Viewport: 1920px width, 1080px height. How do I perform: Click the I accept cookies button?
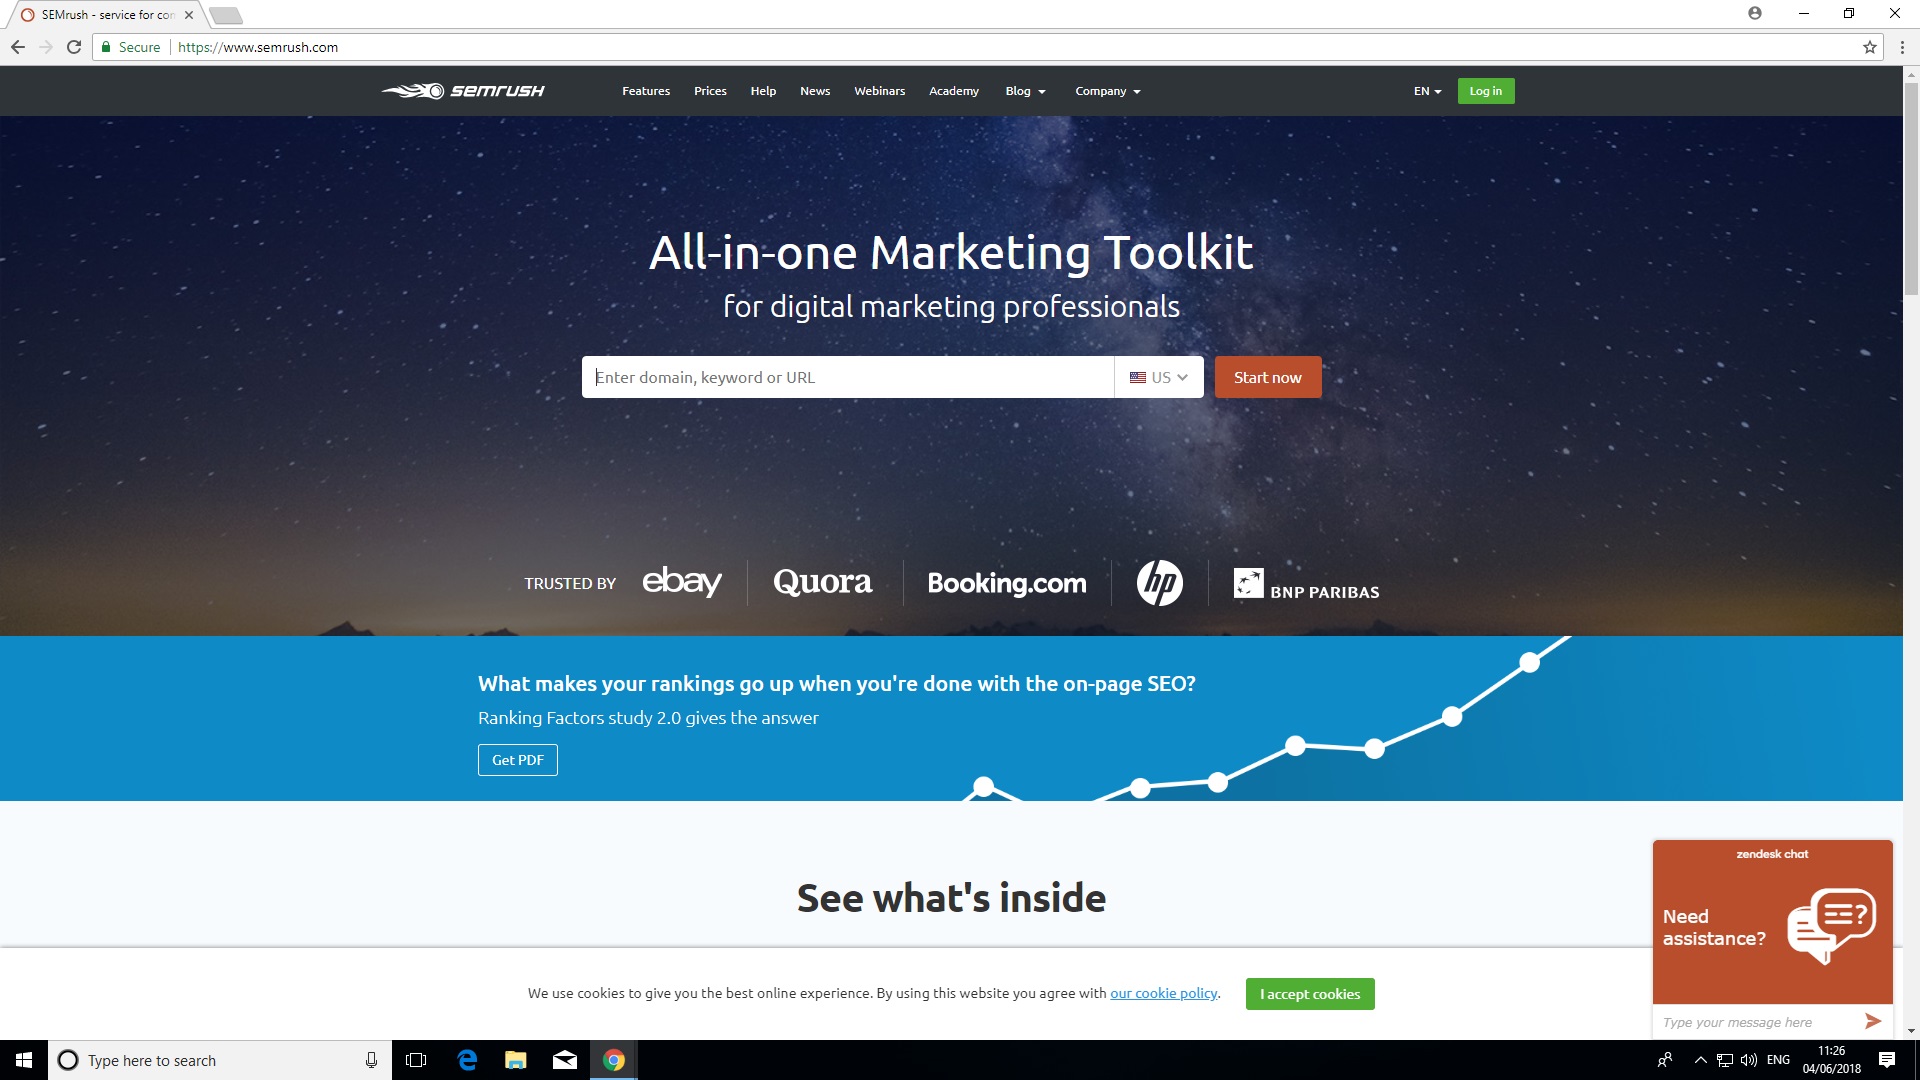coord(1309,993)
